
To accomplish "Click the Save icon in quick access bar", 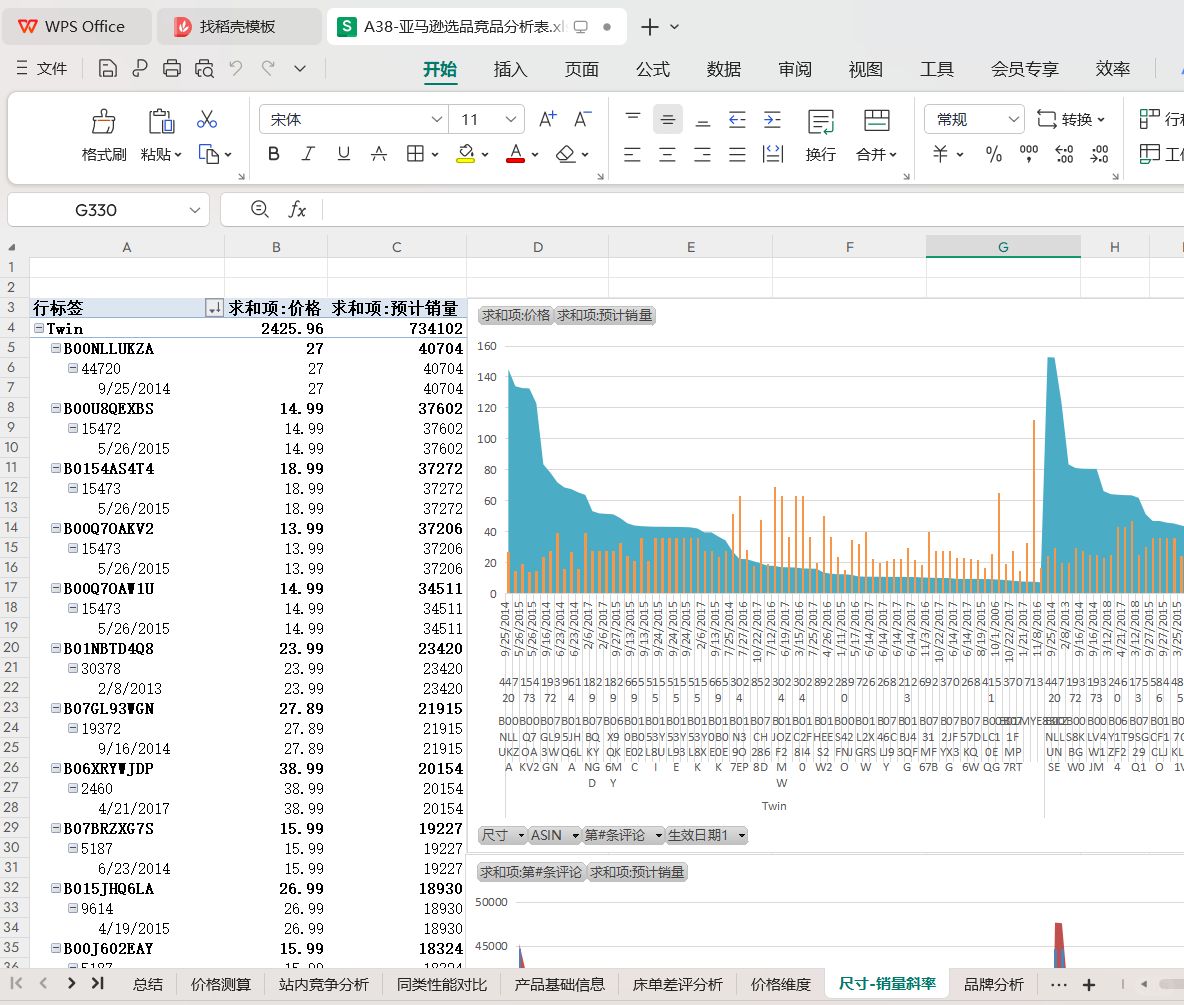I will tap(107, 69).
